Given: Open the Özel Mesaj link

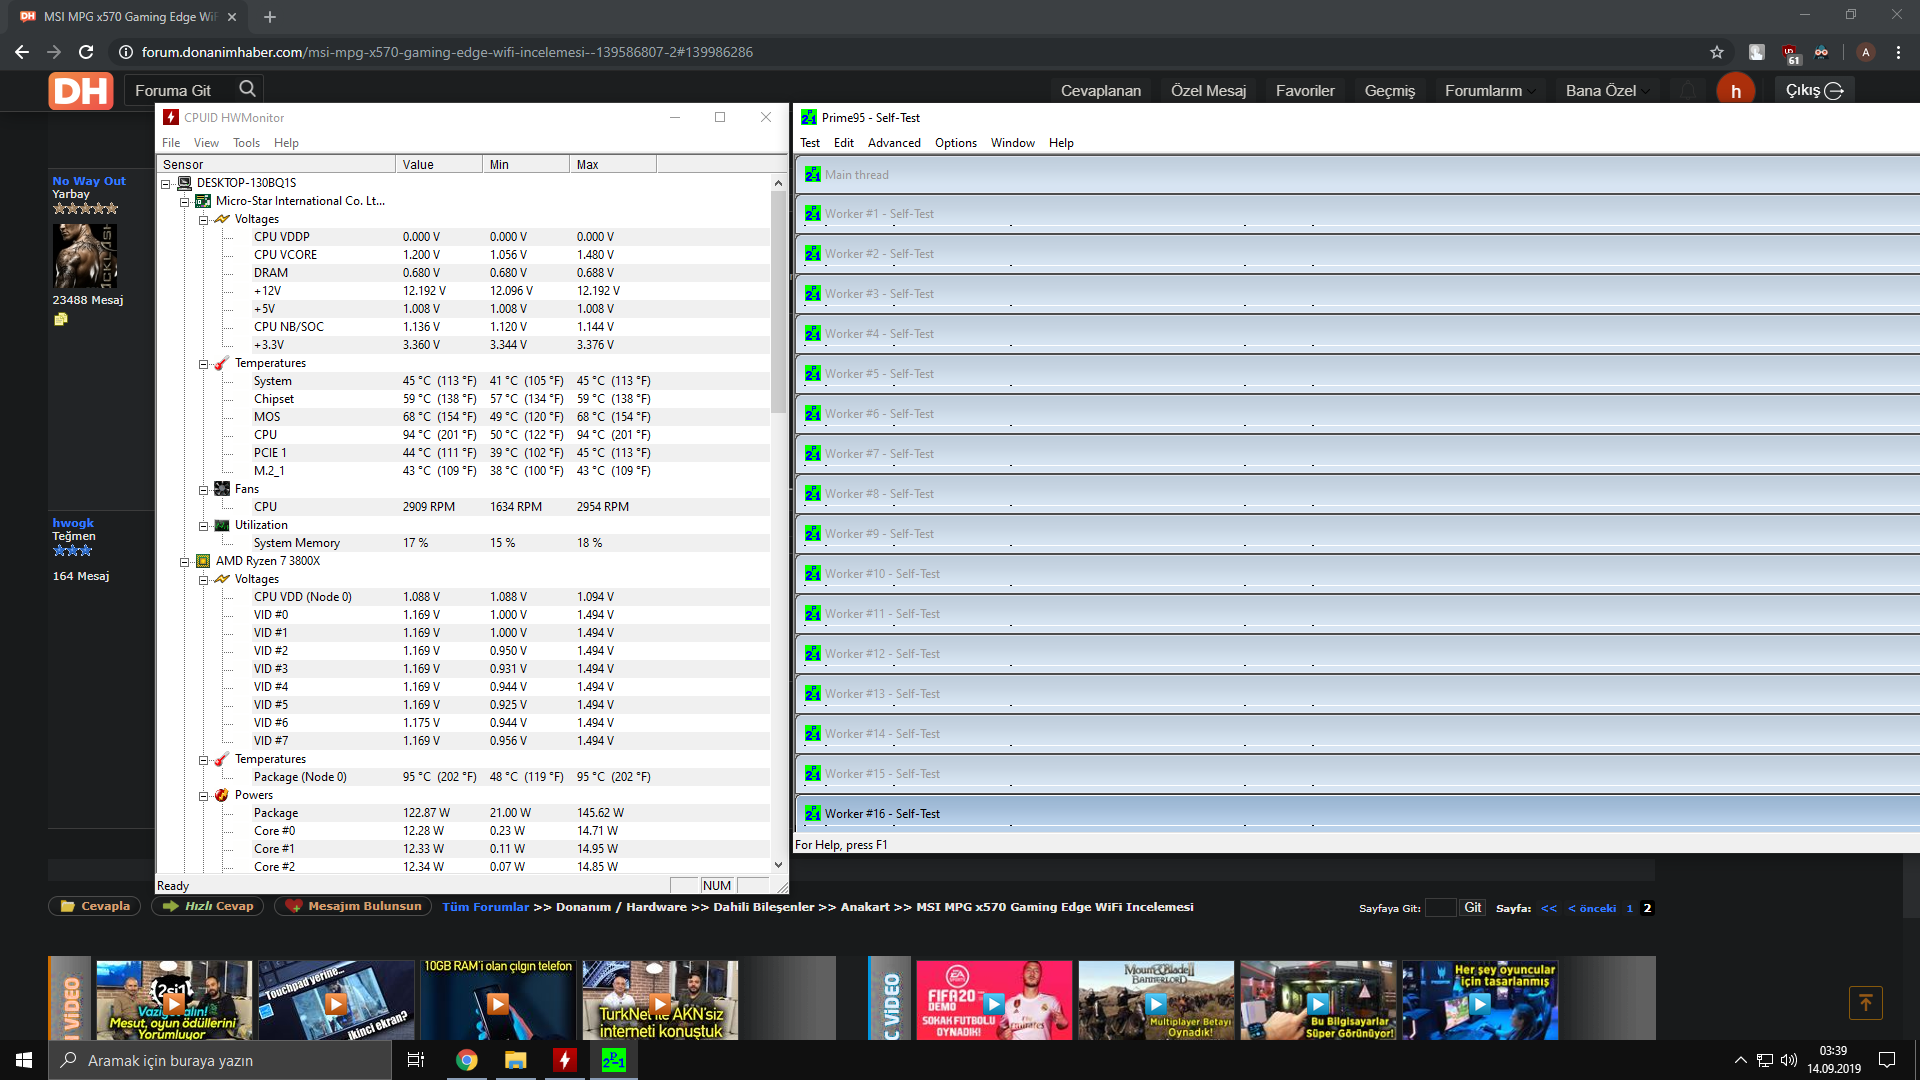Looking at the screenshot, I should tap(1208, 91).
